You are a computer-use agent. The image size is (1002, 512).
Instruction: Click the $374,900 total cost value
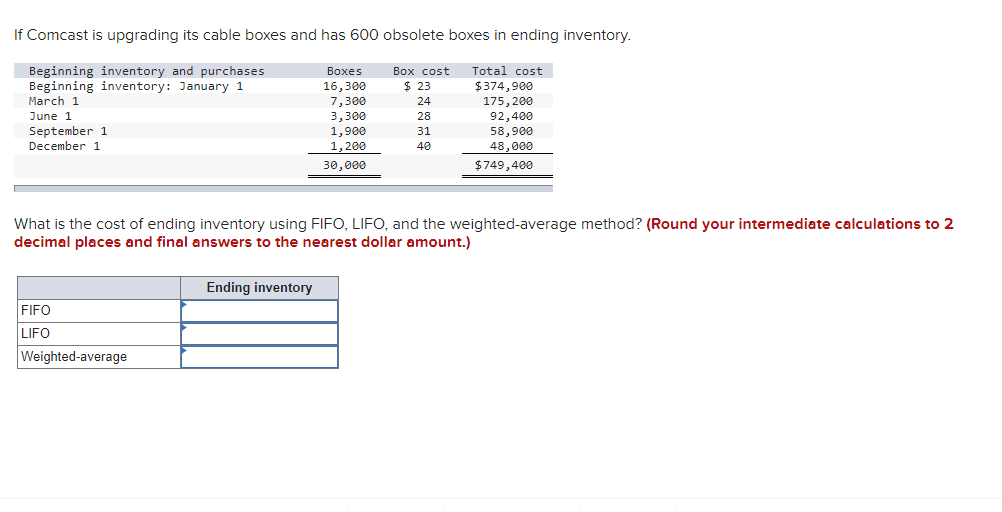(x=504, y=86)
